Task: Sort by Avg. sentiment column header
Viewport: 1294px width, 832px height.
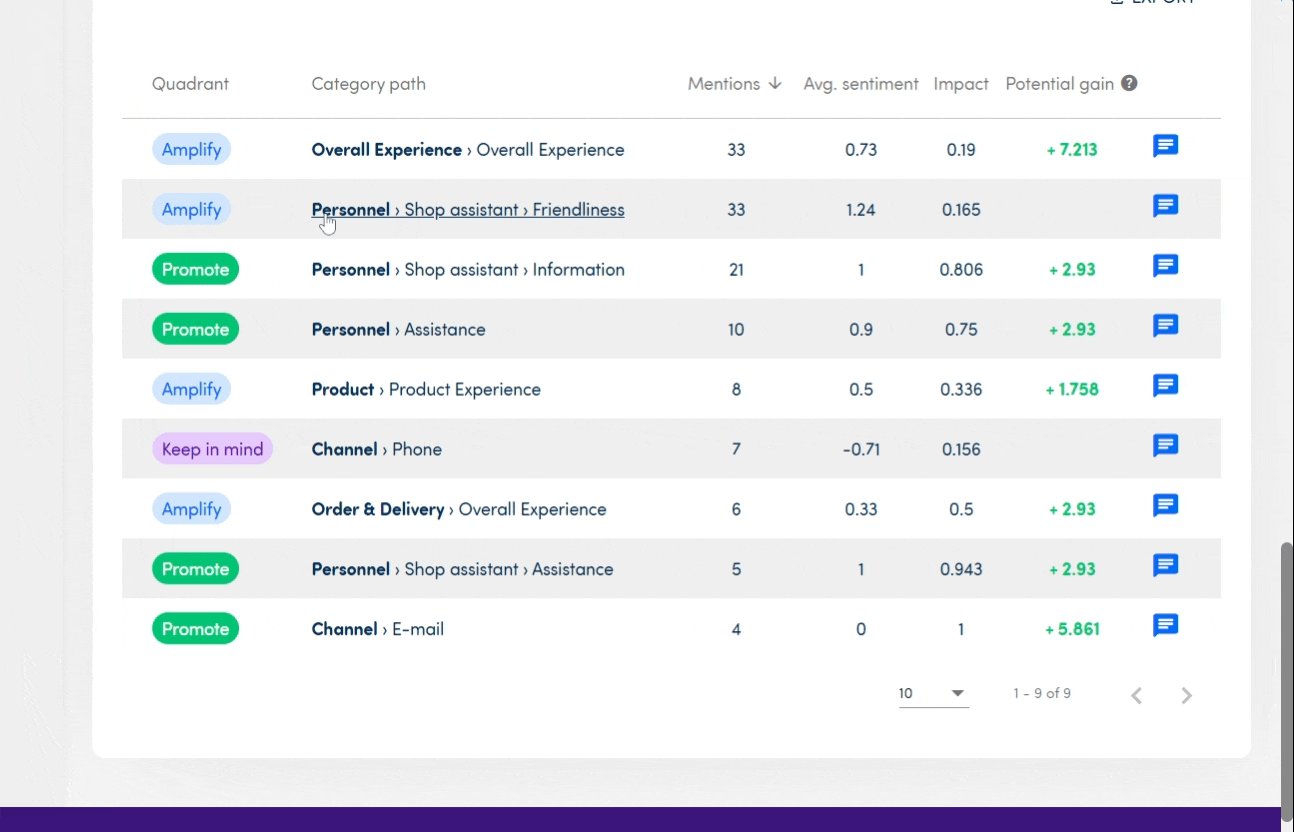Action: 860,84
